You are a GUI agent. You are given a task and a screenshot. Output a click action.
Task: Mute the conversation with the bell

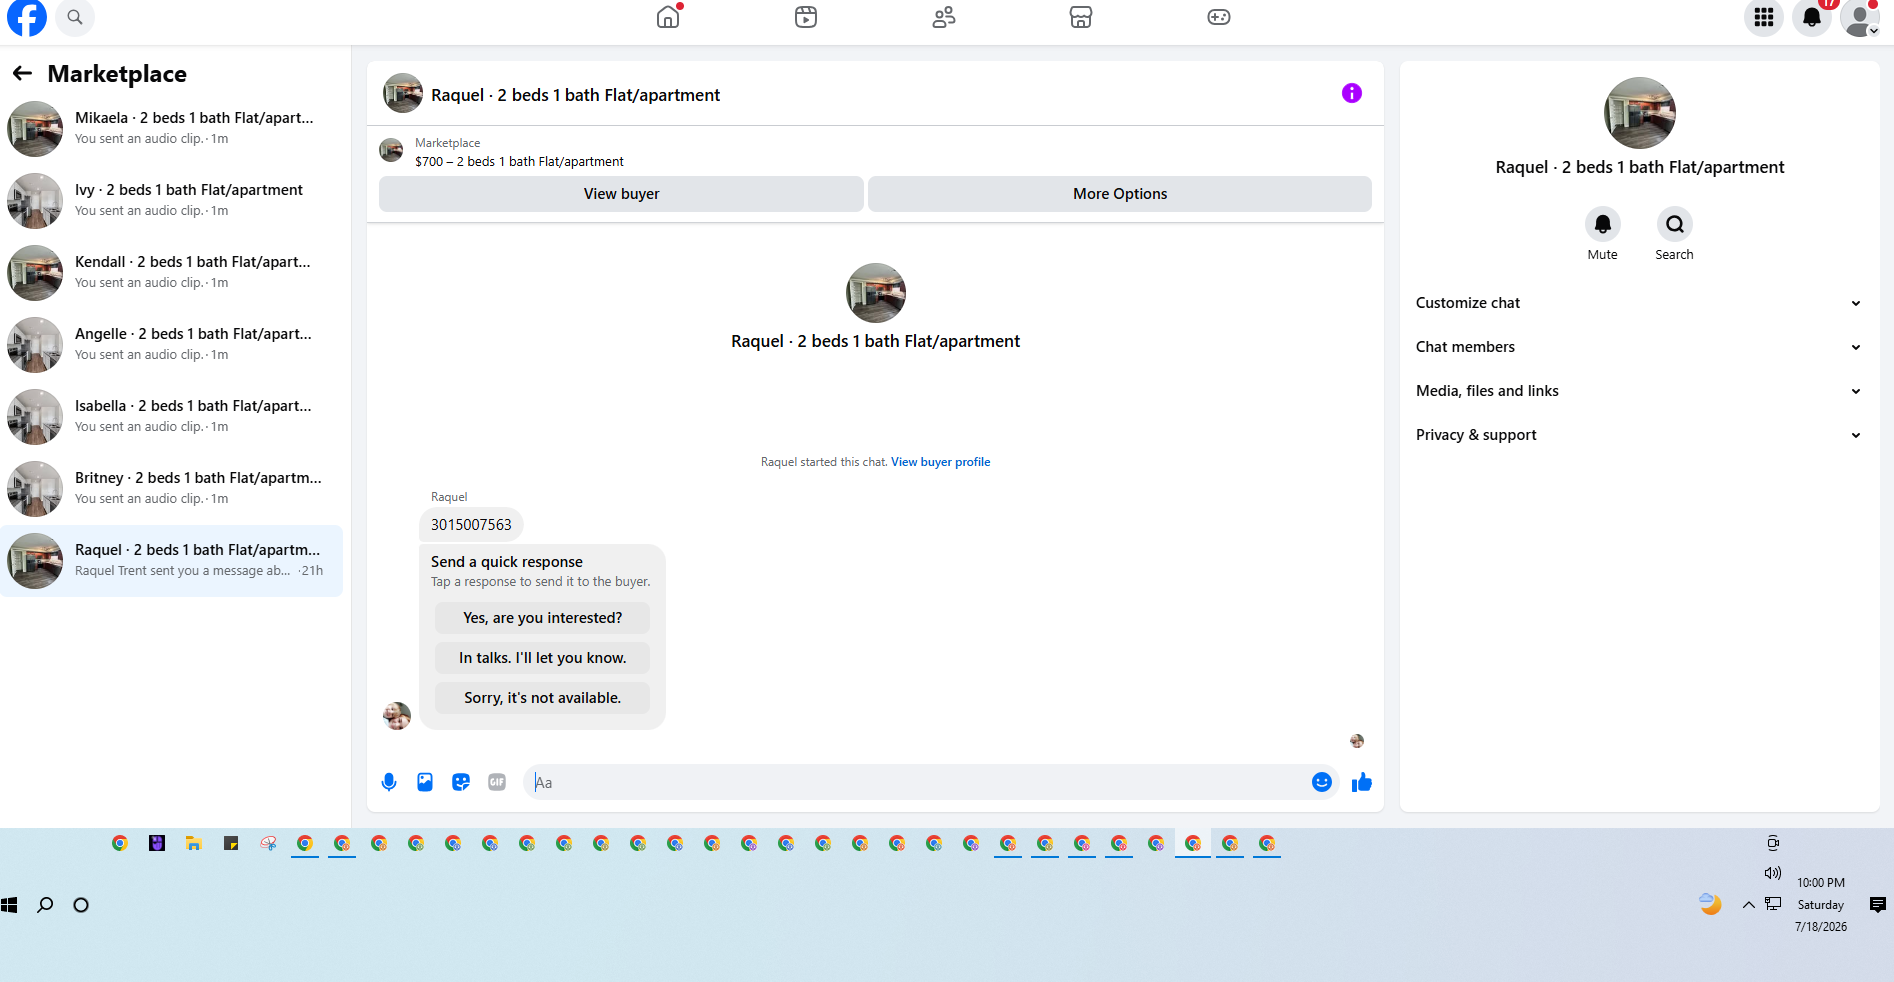coord(1603,224)
